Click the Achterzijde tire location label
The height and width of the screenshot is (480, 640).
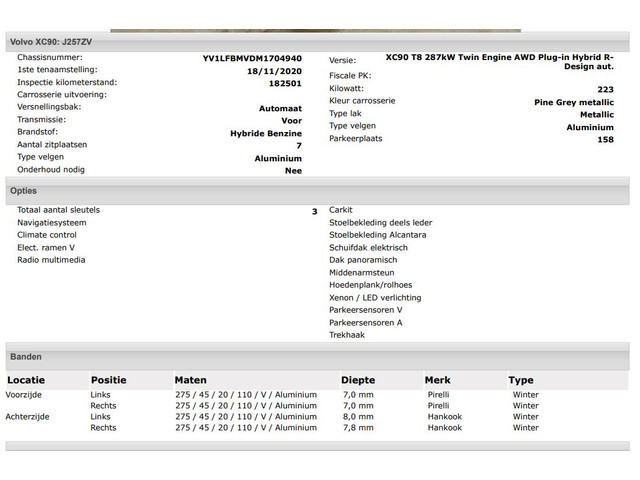31,417
